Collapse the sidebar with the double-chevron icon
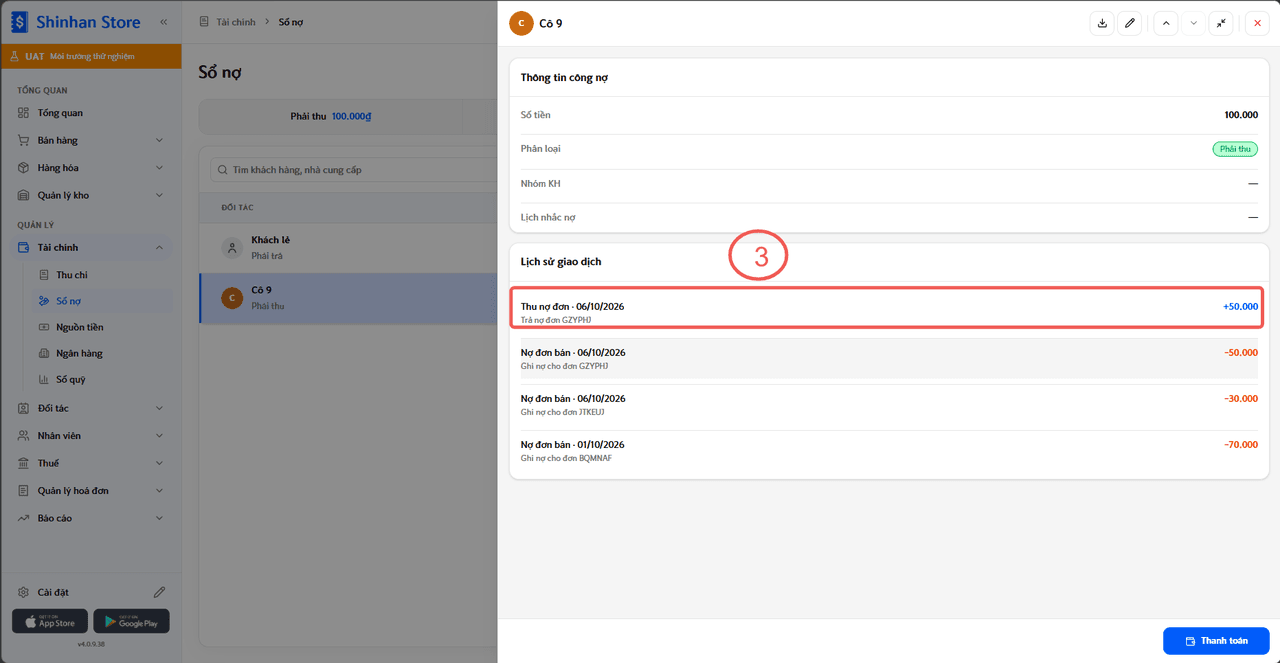This screenshot has height=663, width=1280. (x=164, y=22)
